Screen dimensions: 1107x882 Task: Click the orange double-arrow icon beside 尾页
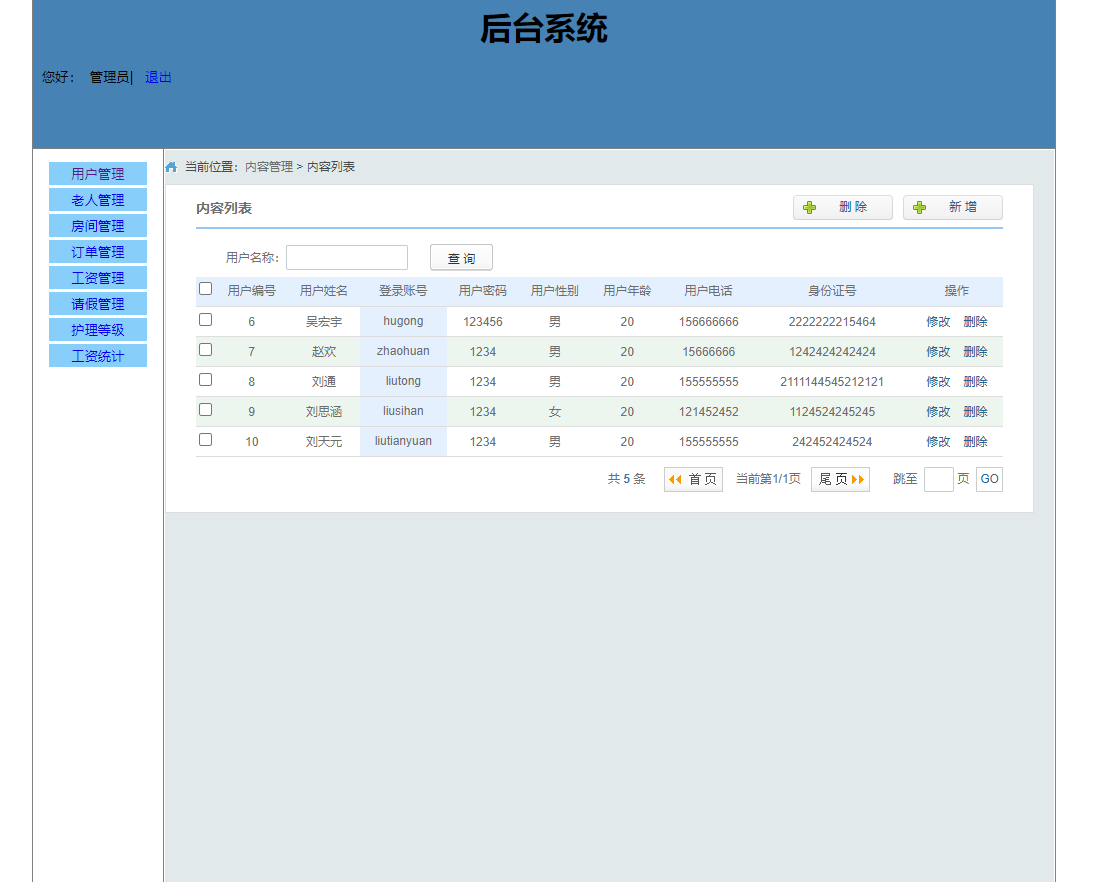(x=860, y=479)
